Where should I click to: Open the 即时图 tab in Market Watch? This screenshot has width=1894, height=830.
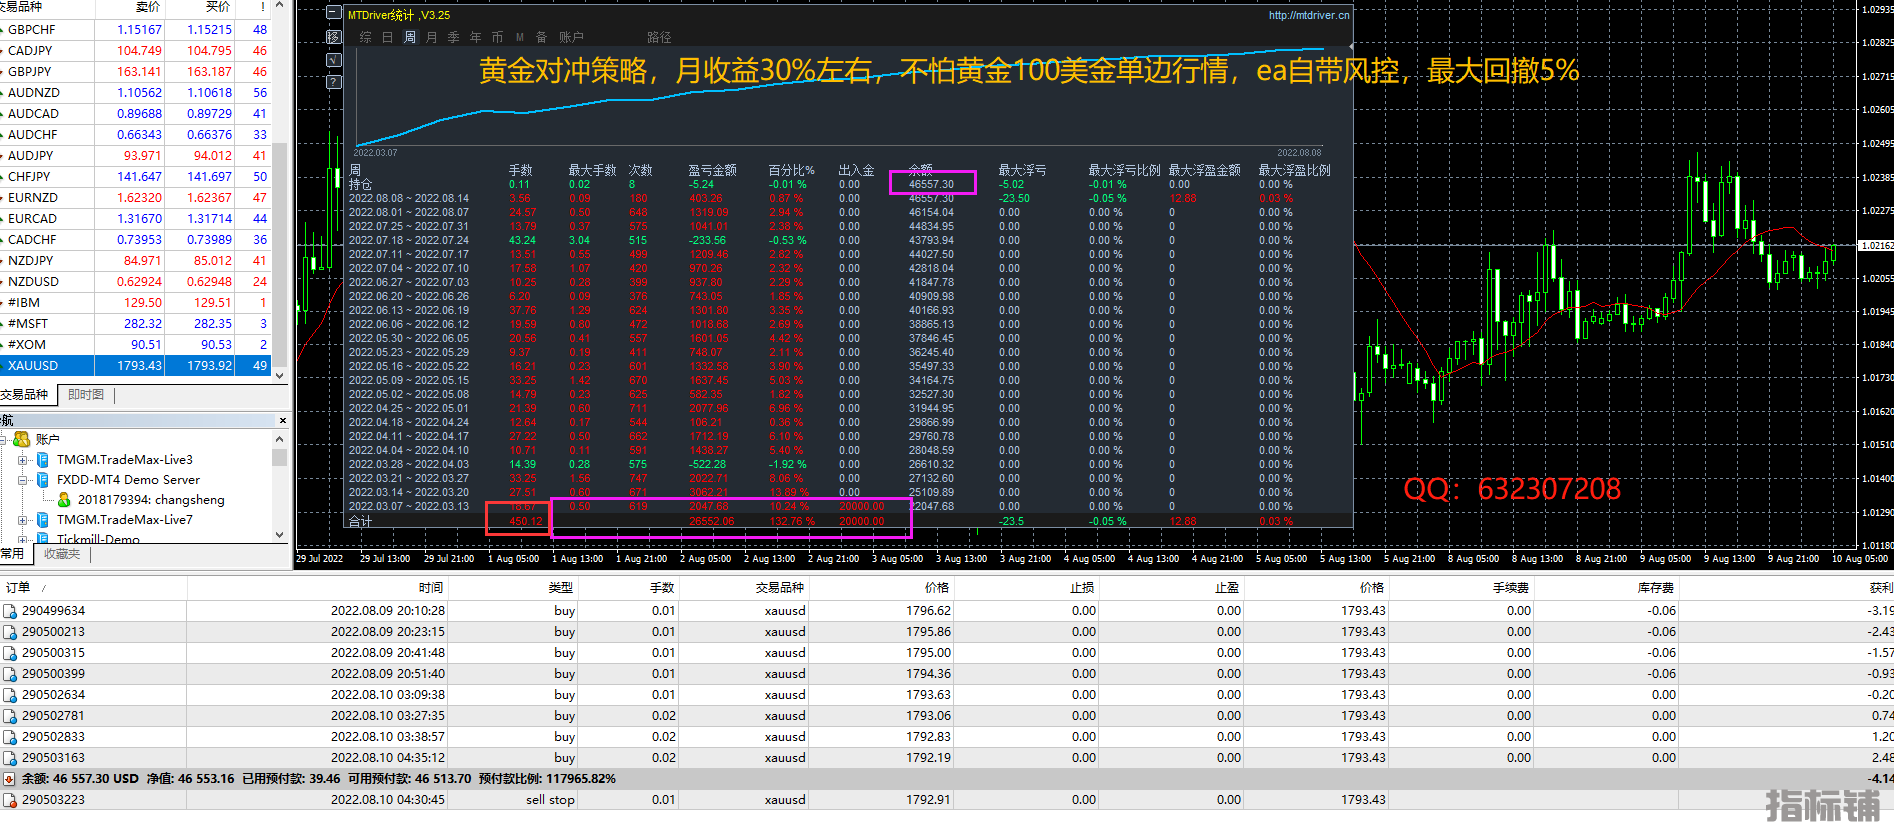point(86,395)
